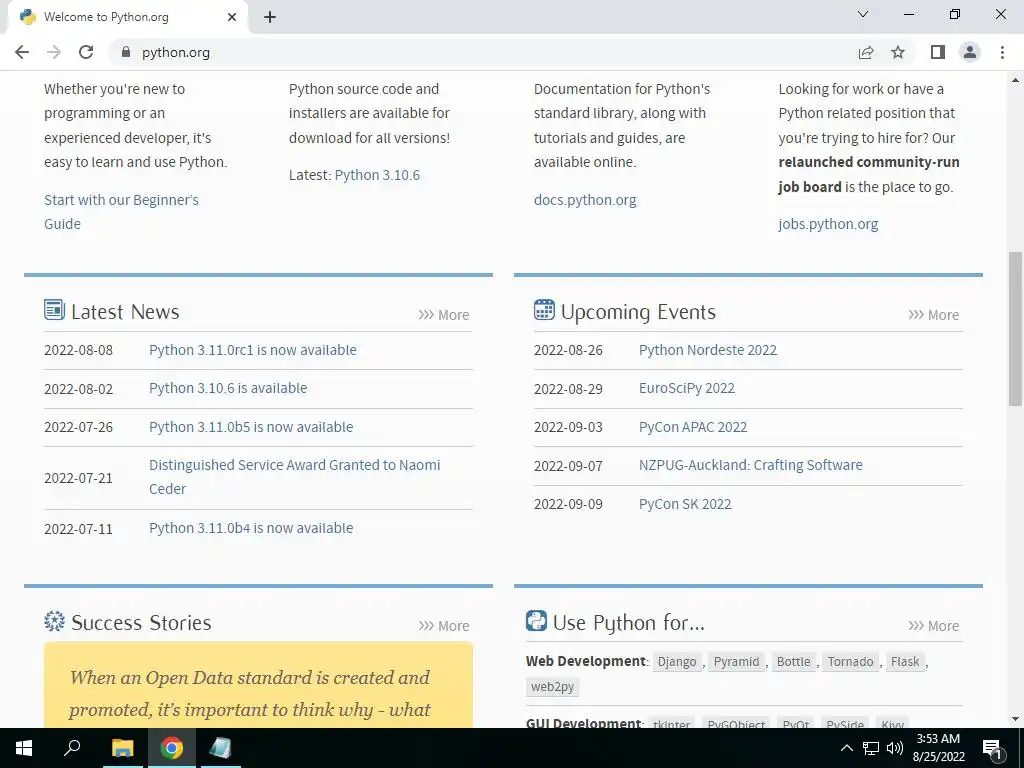The height and width of the screenshot is (768, 1024).
Task: Click More beside Upcoming Events
Action: [934, 315]
